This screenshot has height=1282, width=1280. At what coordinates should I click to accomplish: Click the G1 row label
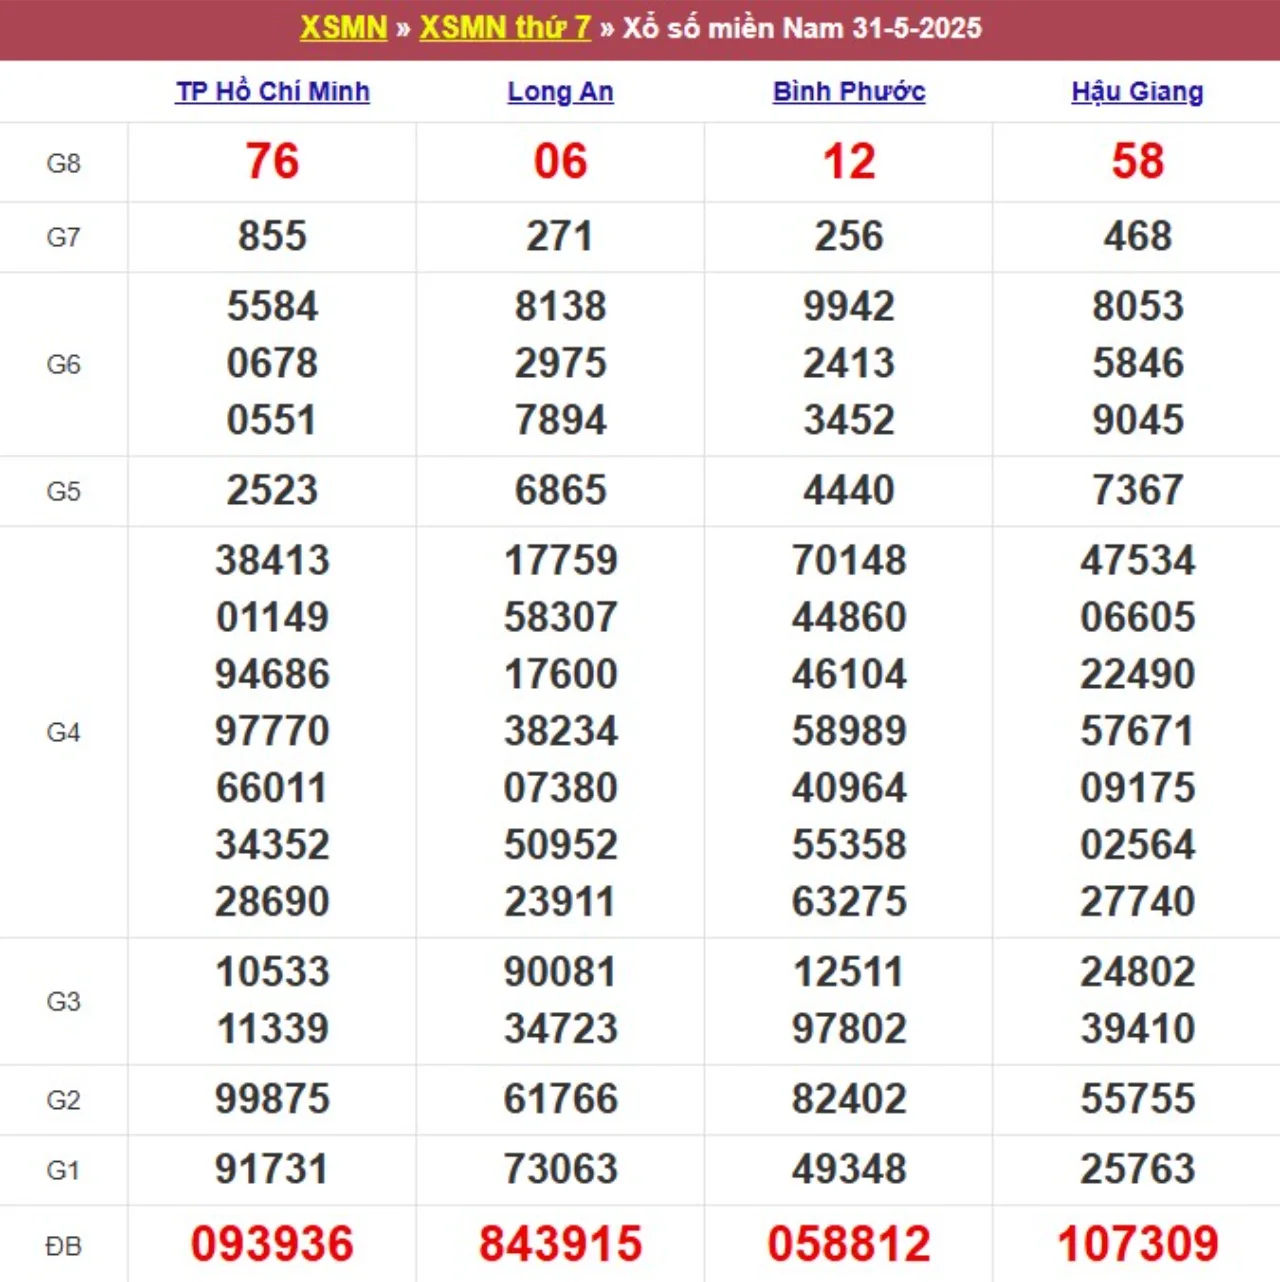(x=63, y=1170)
